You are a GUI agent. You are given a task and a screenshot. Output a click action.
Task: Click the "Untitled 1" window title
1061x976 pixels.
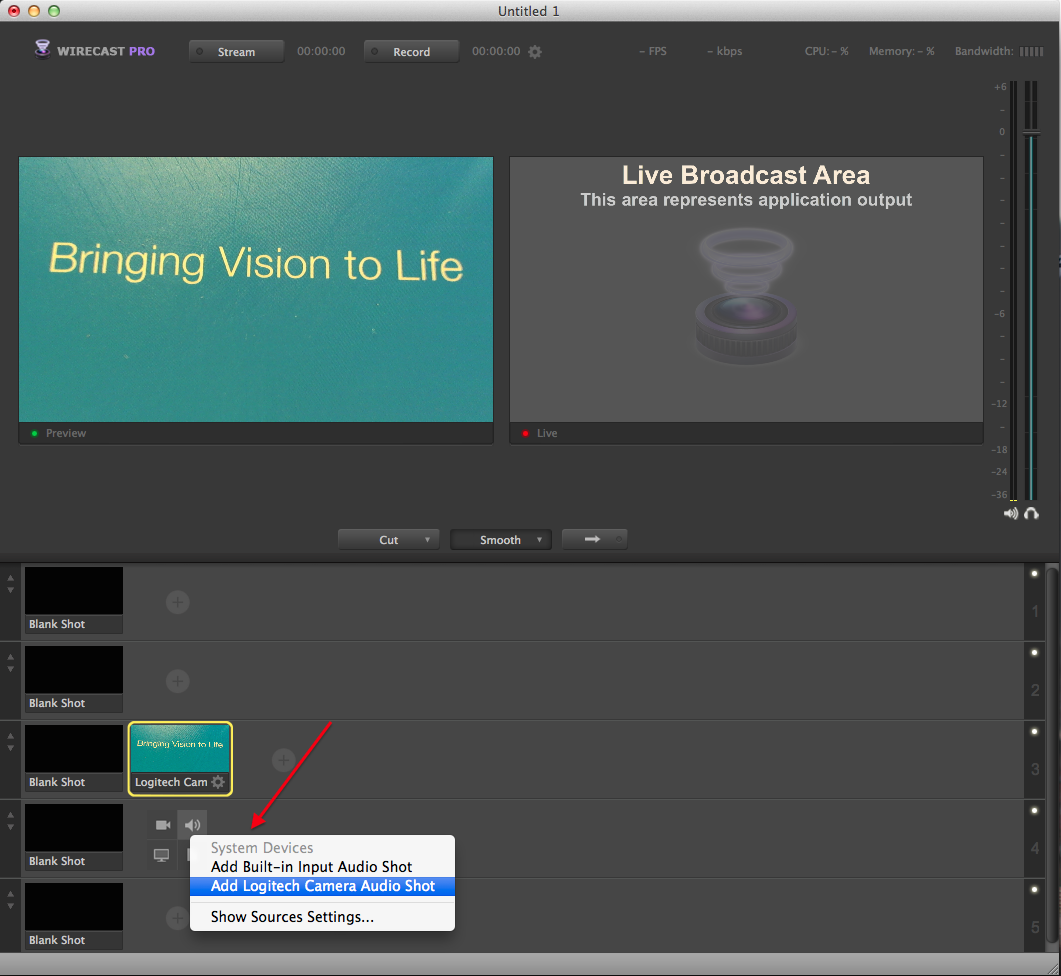tap(528, 12)
